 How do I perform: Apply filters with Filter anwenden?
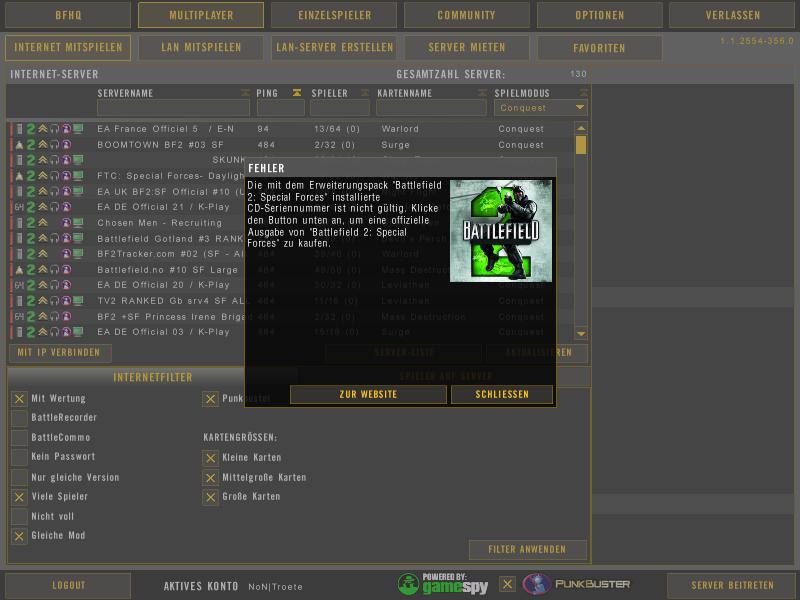(527, 549)
